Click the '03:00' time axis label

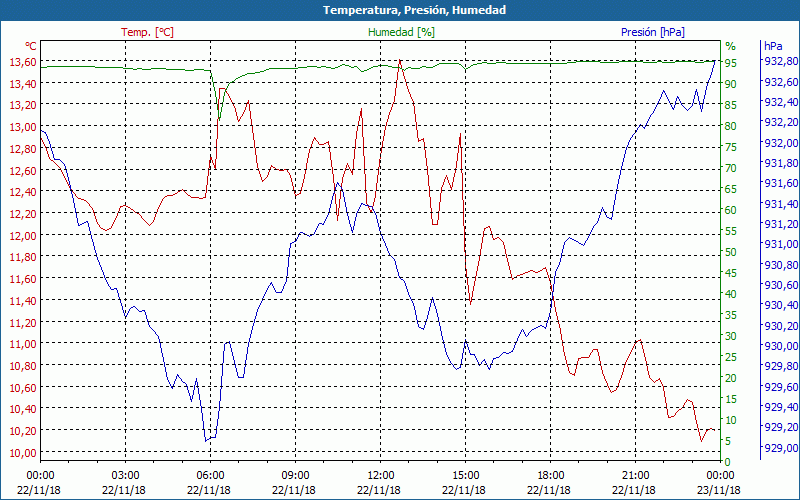tap(126, 476)
